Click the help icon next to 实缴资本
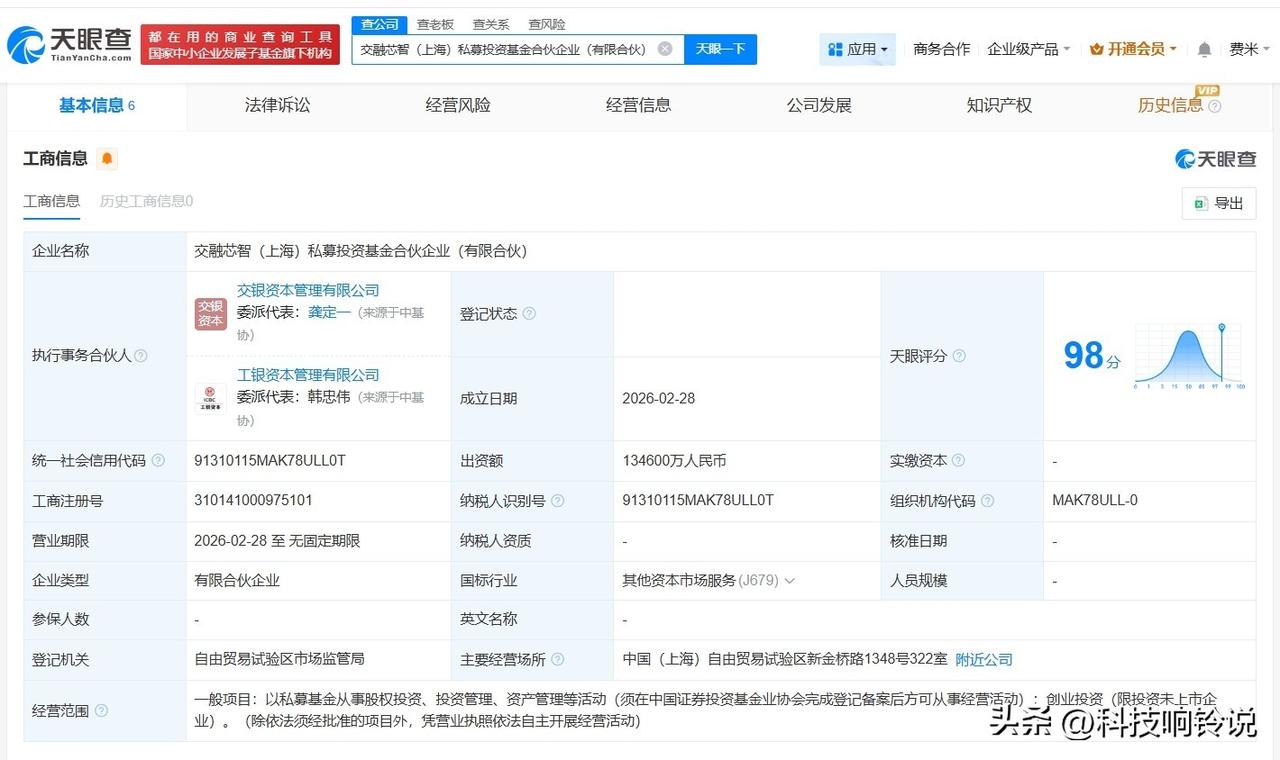The width and height of the screenshot is (1280, 760). click(958, 461)
